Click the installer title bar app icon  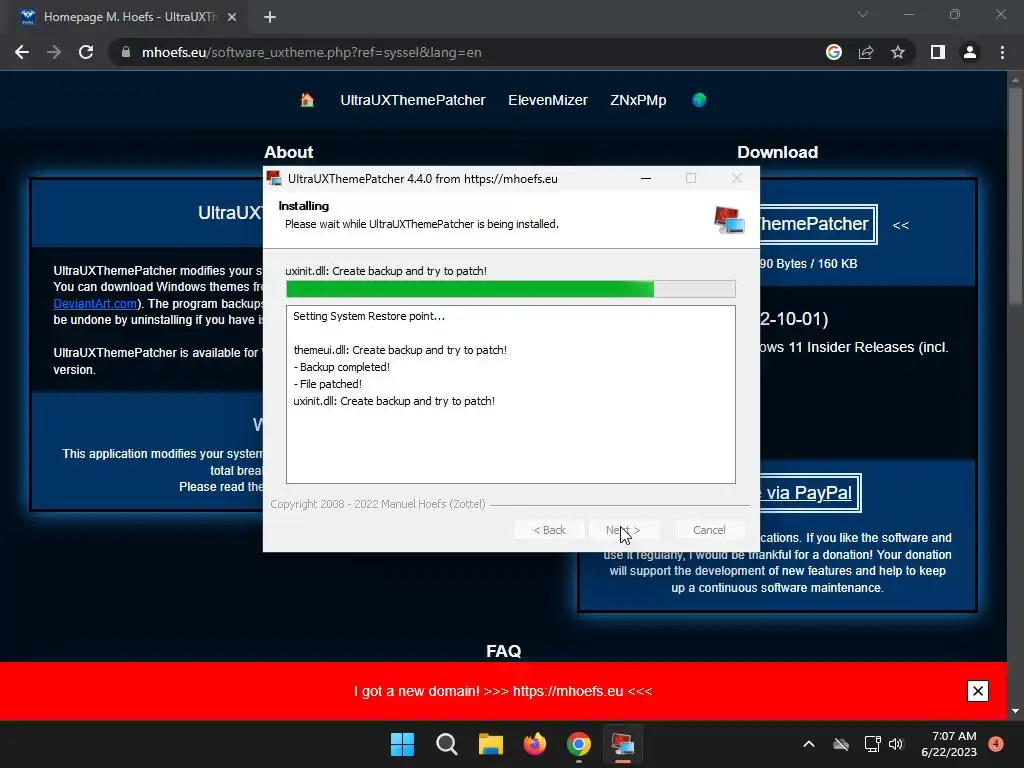coord(274,178)
